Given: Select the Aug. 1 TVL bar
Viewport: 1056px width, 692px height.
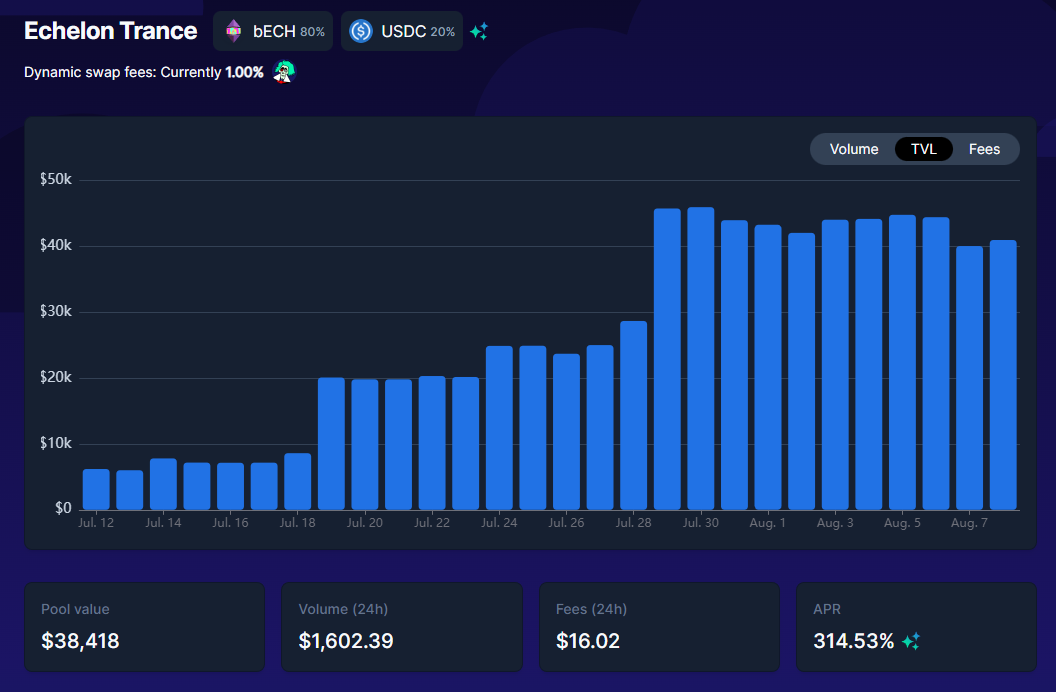Looking at the screenshot, I should click(x=768, y=367).
